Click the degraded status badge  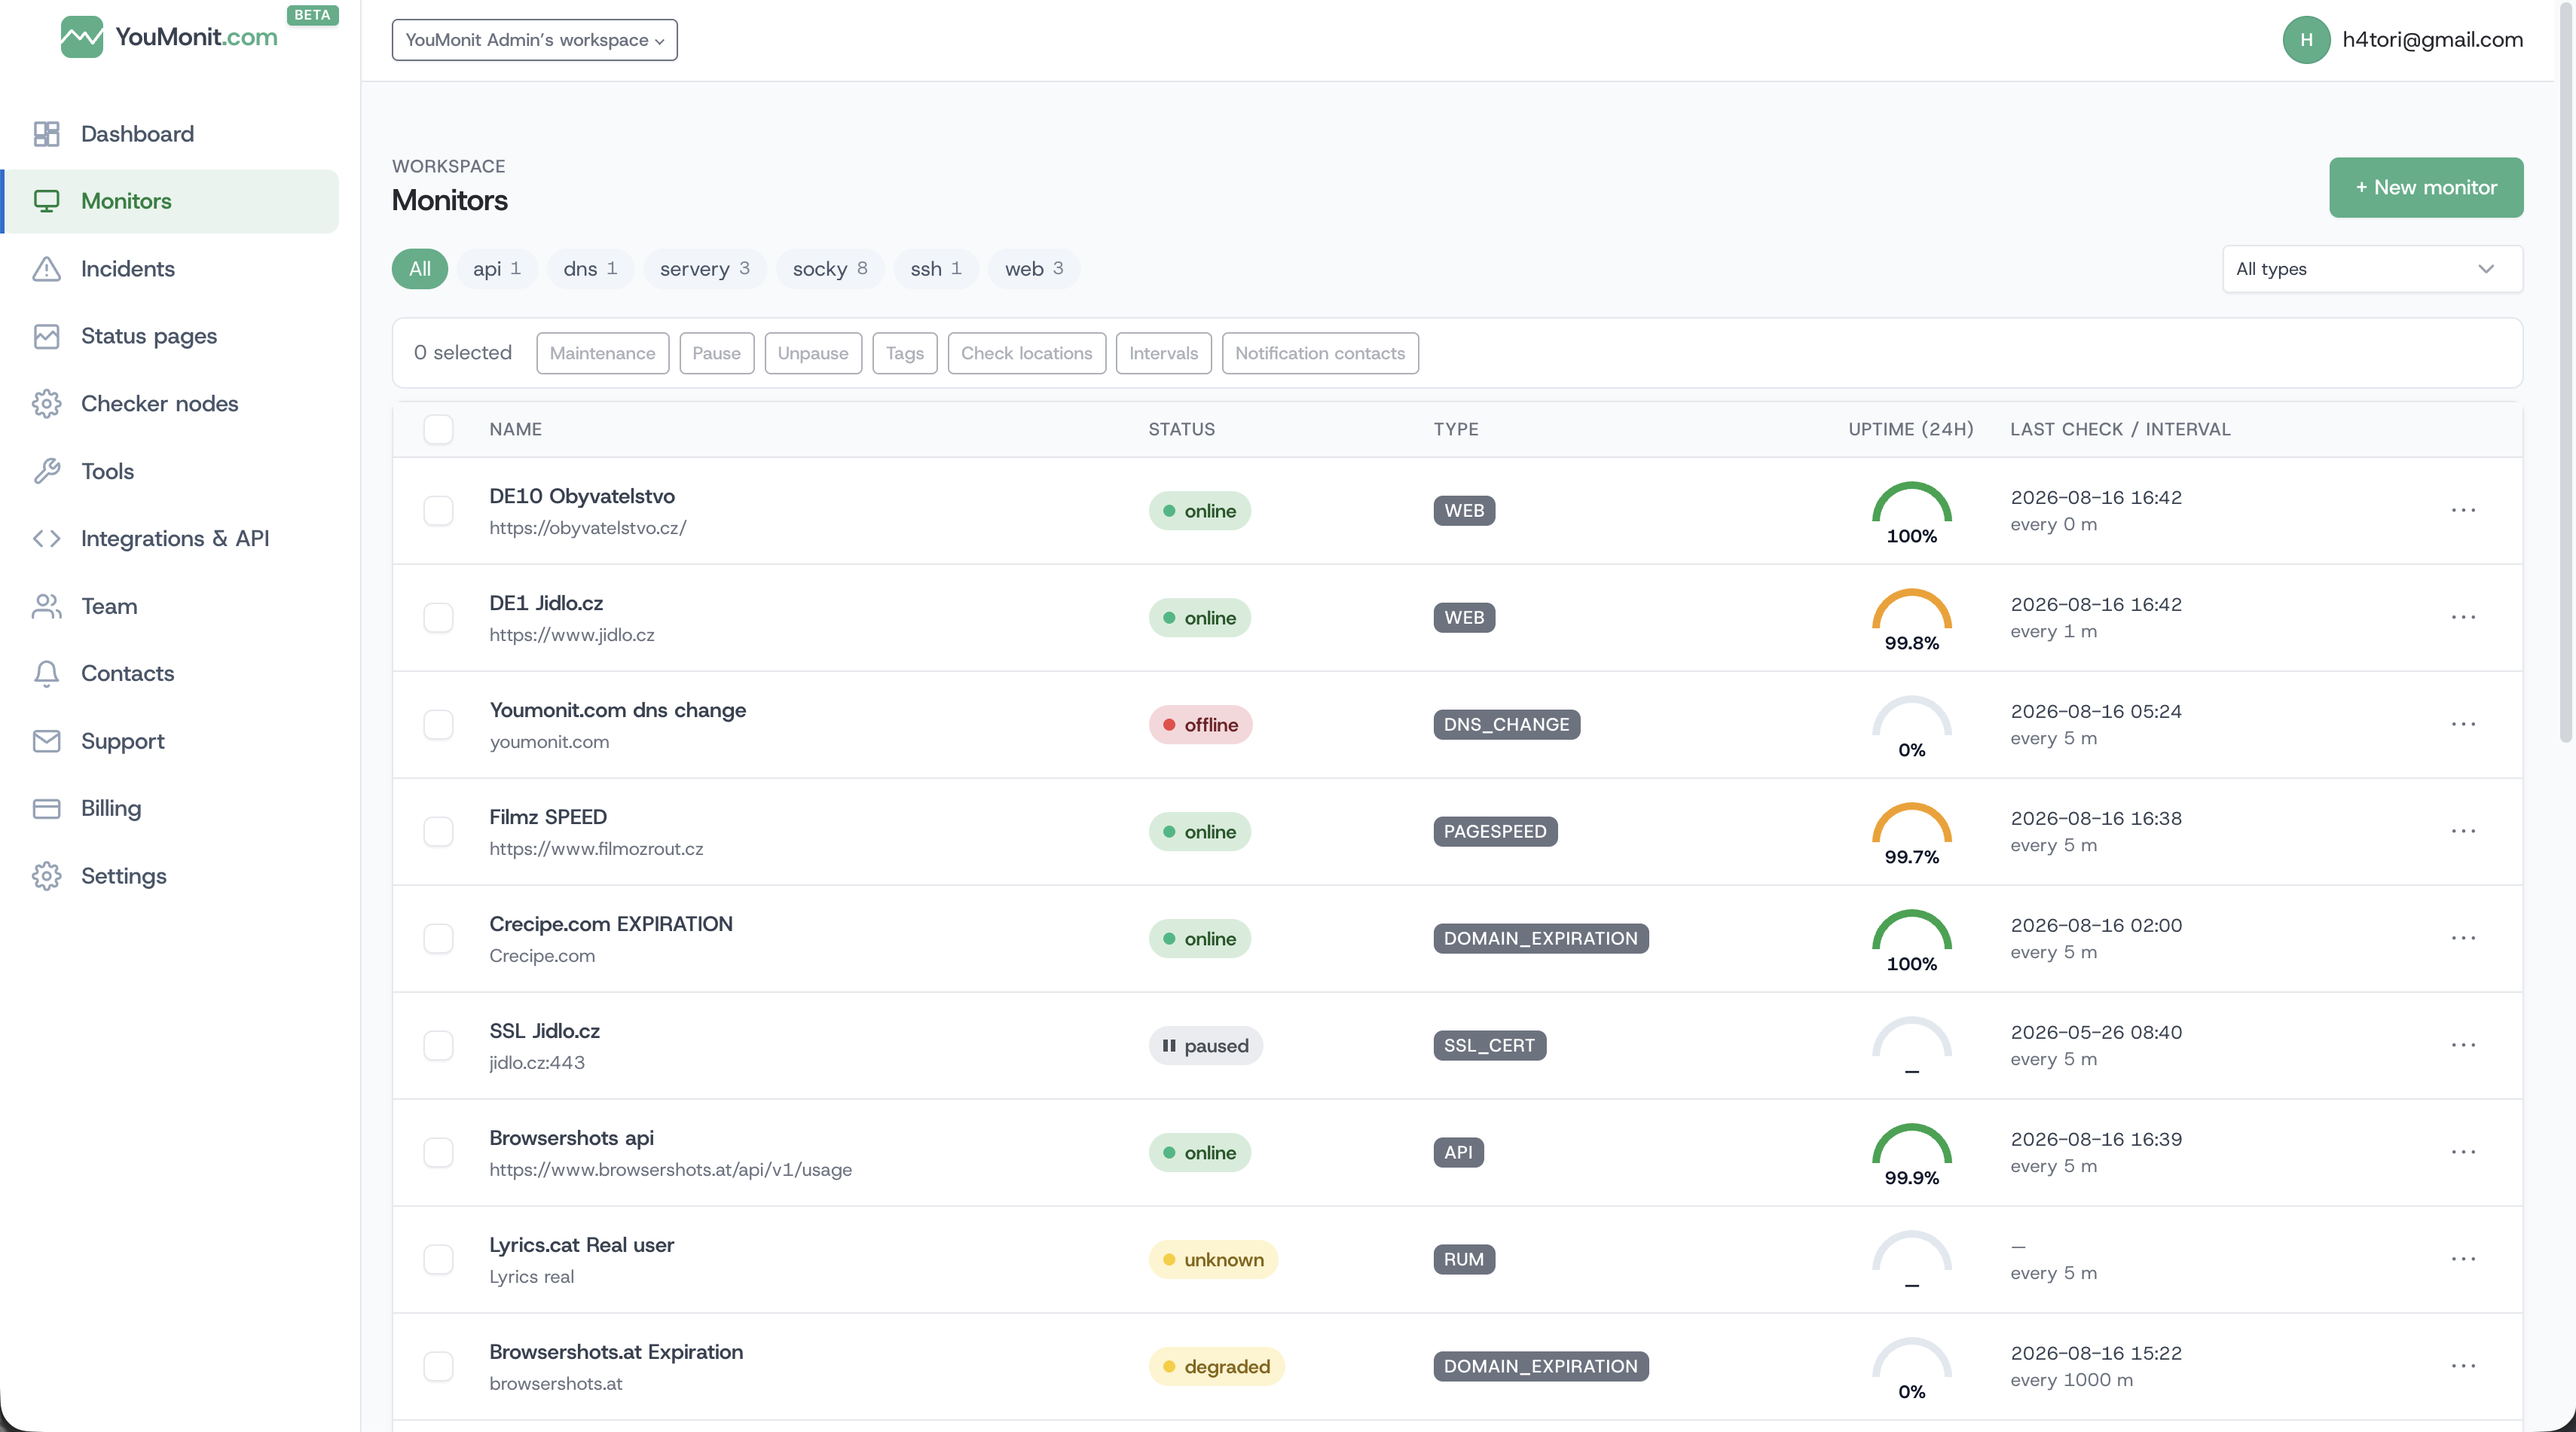pos(1216,1367)
